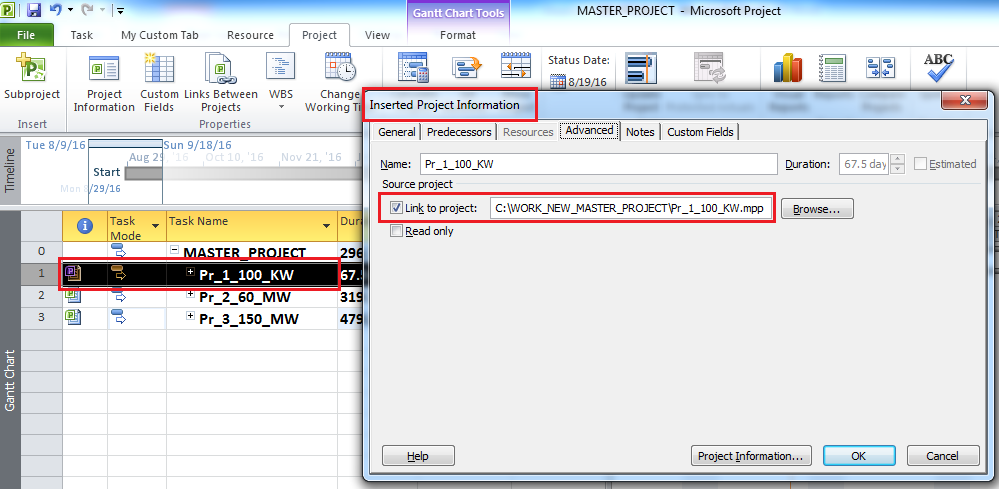Open the Gantt Chart Tools Format tab
Viewport: 999px width, 489px height.
[x=458, y=36]
